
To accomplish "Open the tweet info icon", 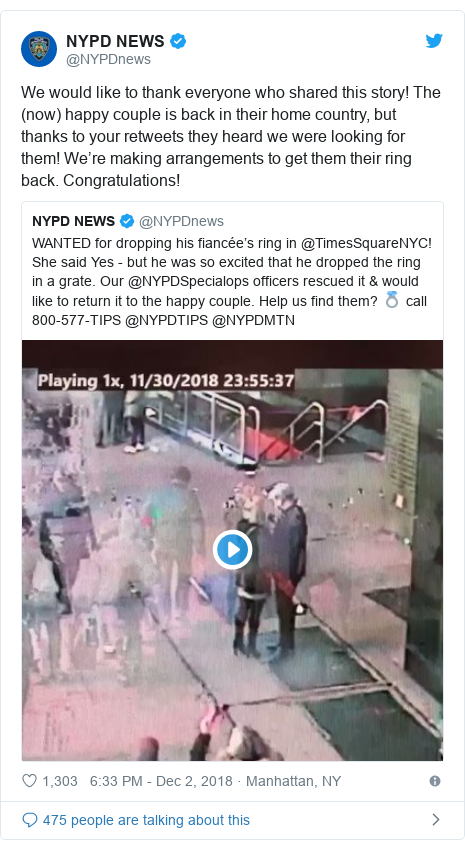I will (435, 781).
